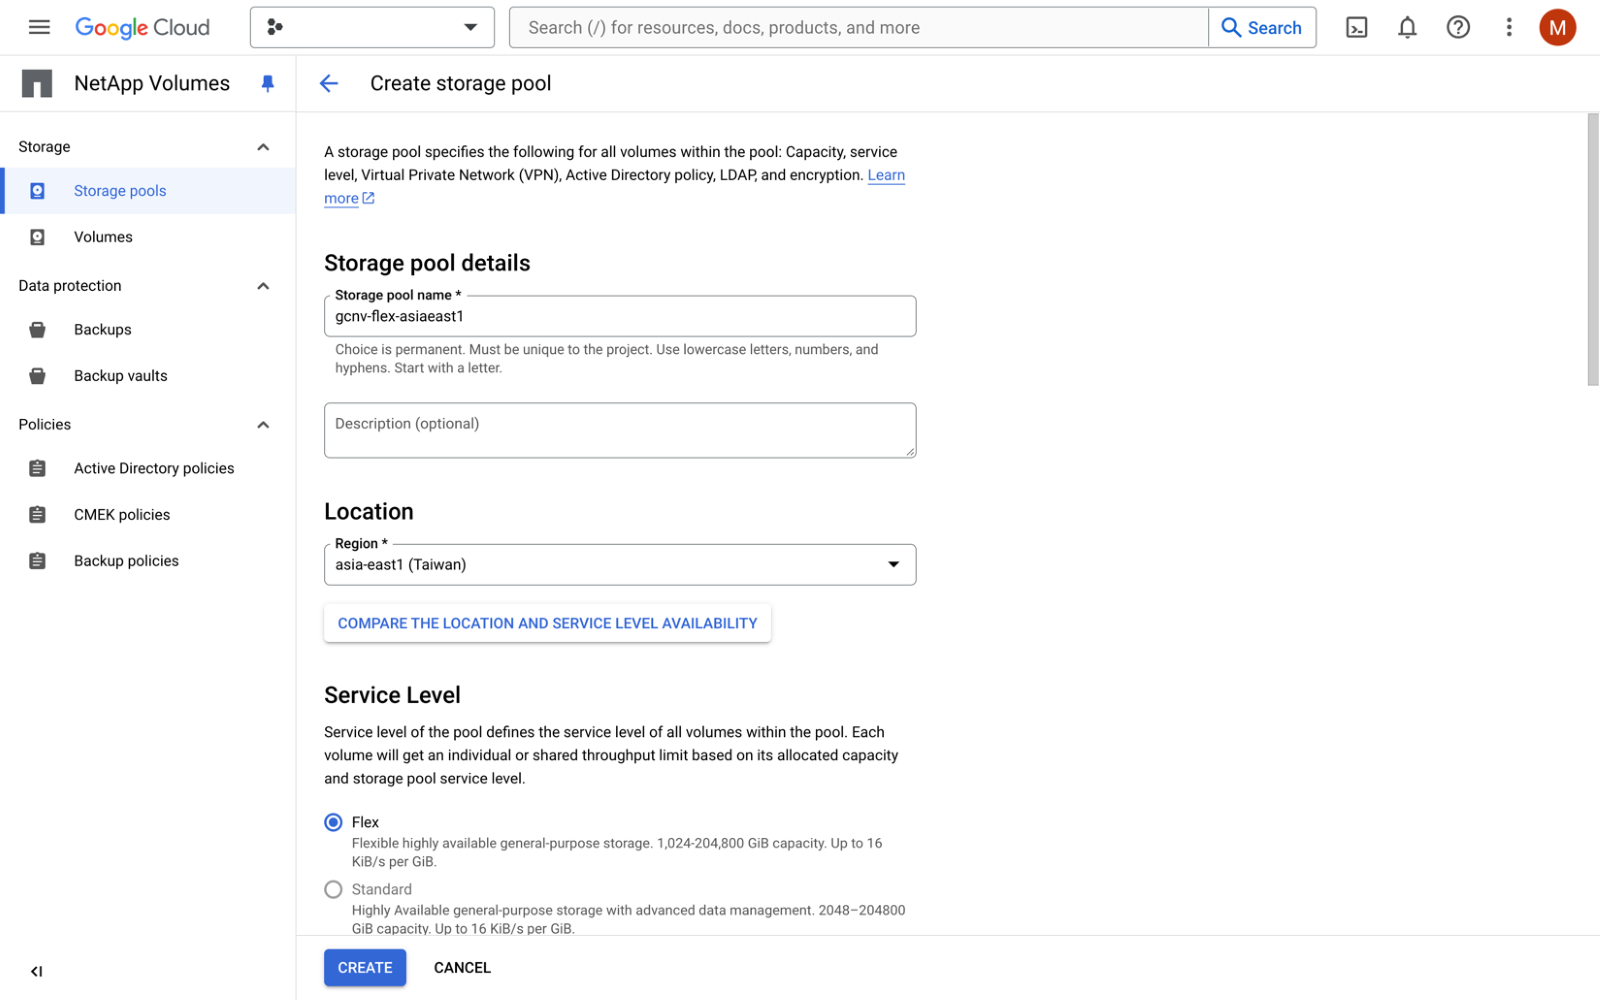The height and width of the screenshot is (1000, 1600).
Task: Click Compare the location and service level availability
Action: tap(547, 623)
